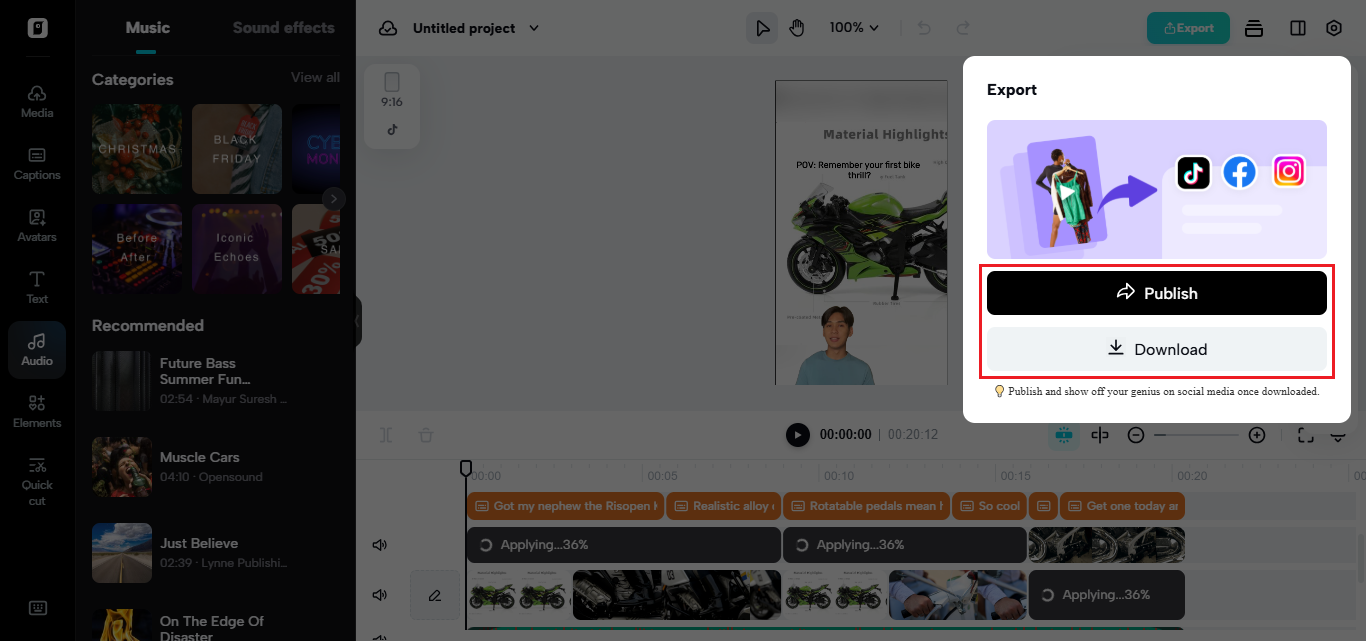
Task: Collapse the left media panel
Action: pyautogui.click(x=357, y=322)
